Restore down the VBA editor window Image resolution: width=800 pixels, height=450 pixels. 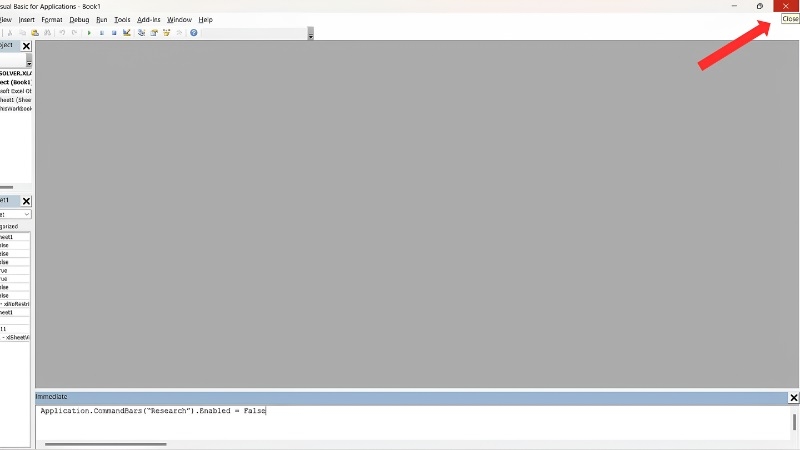(760, 6)
